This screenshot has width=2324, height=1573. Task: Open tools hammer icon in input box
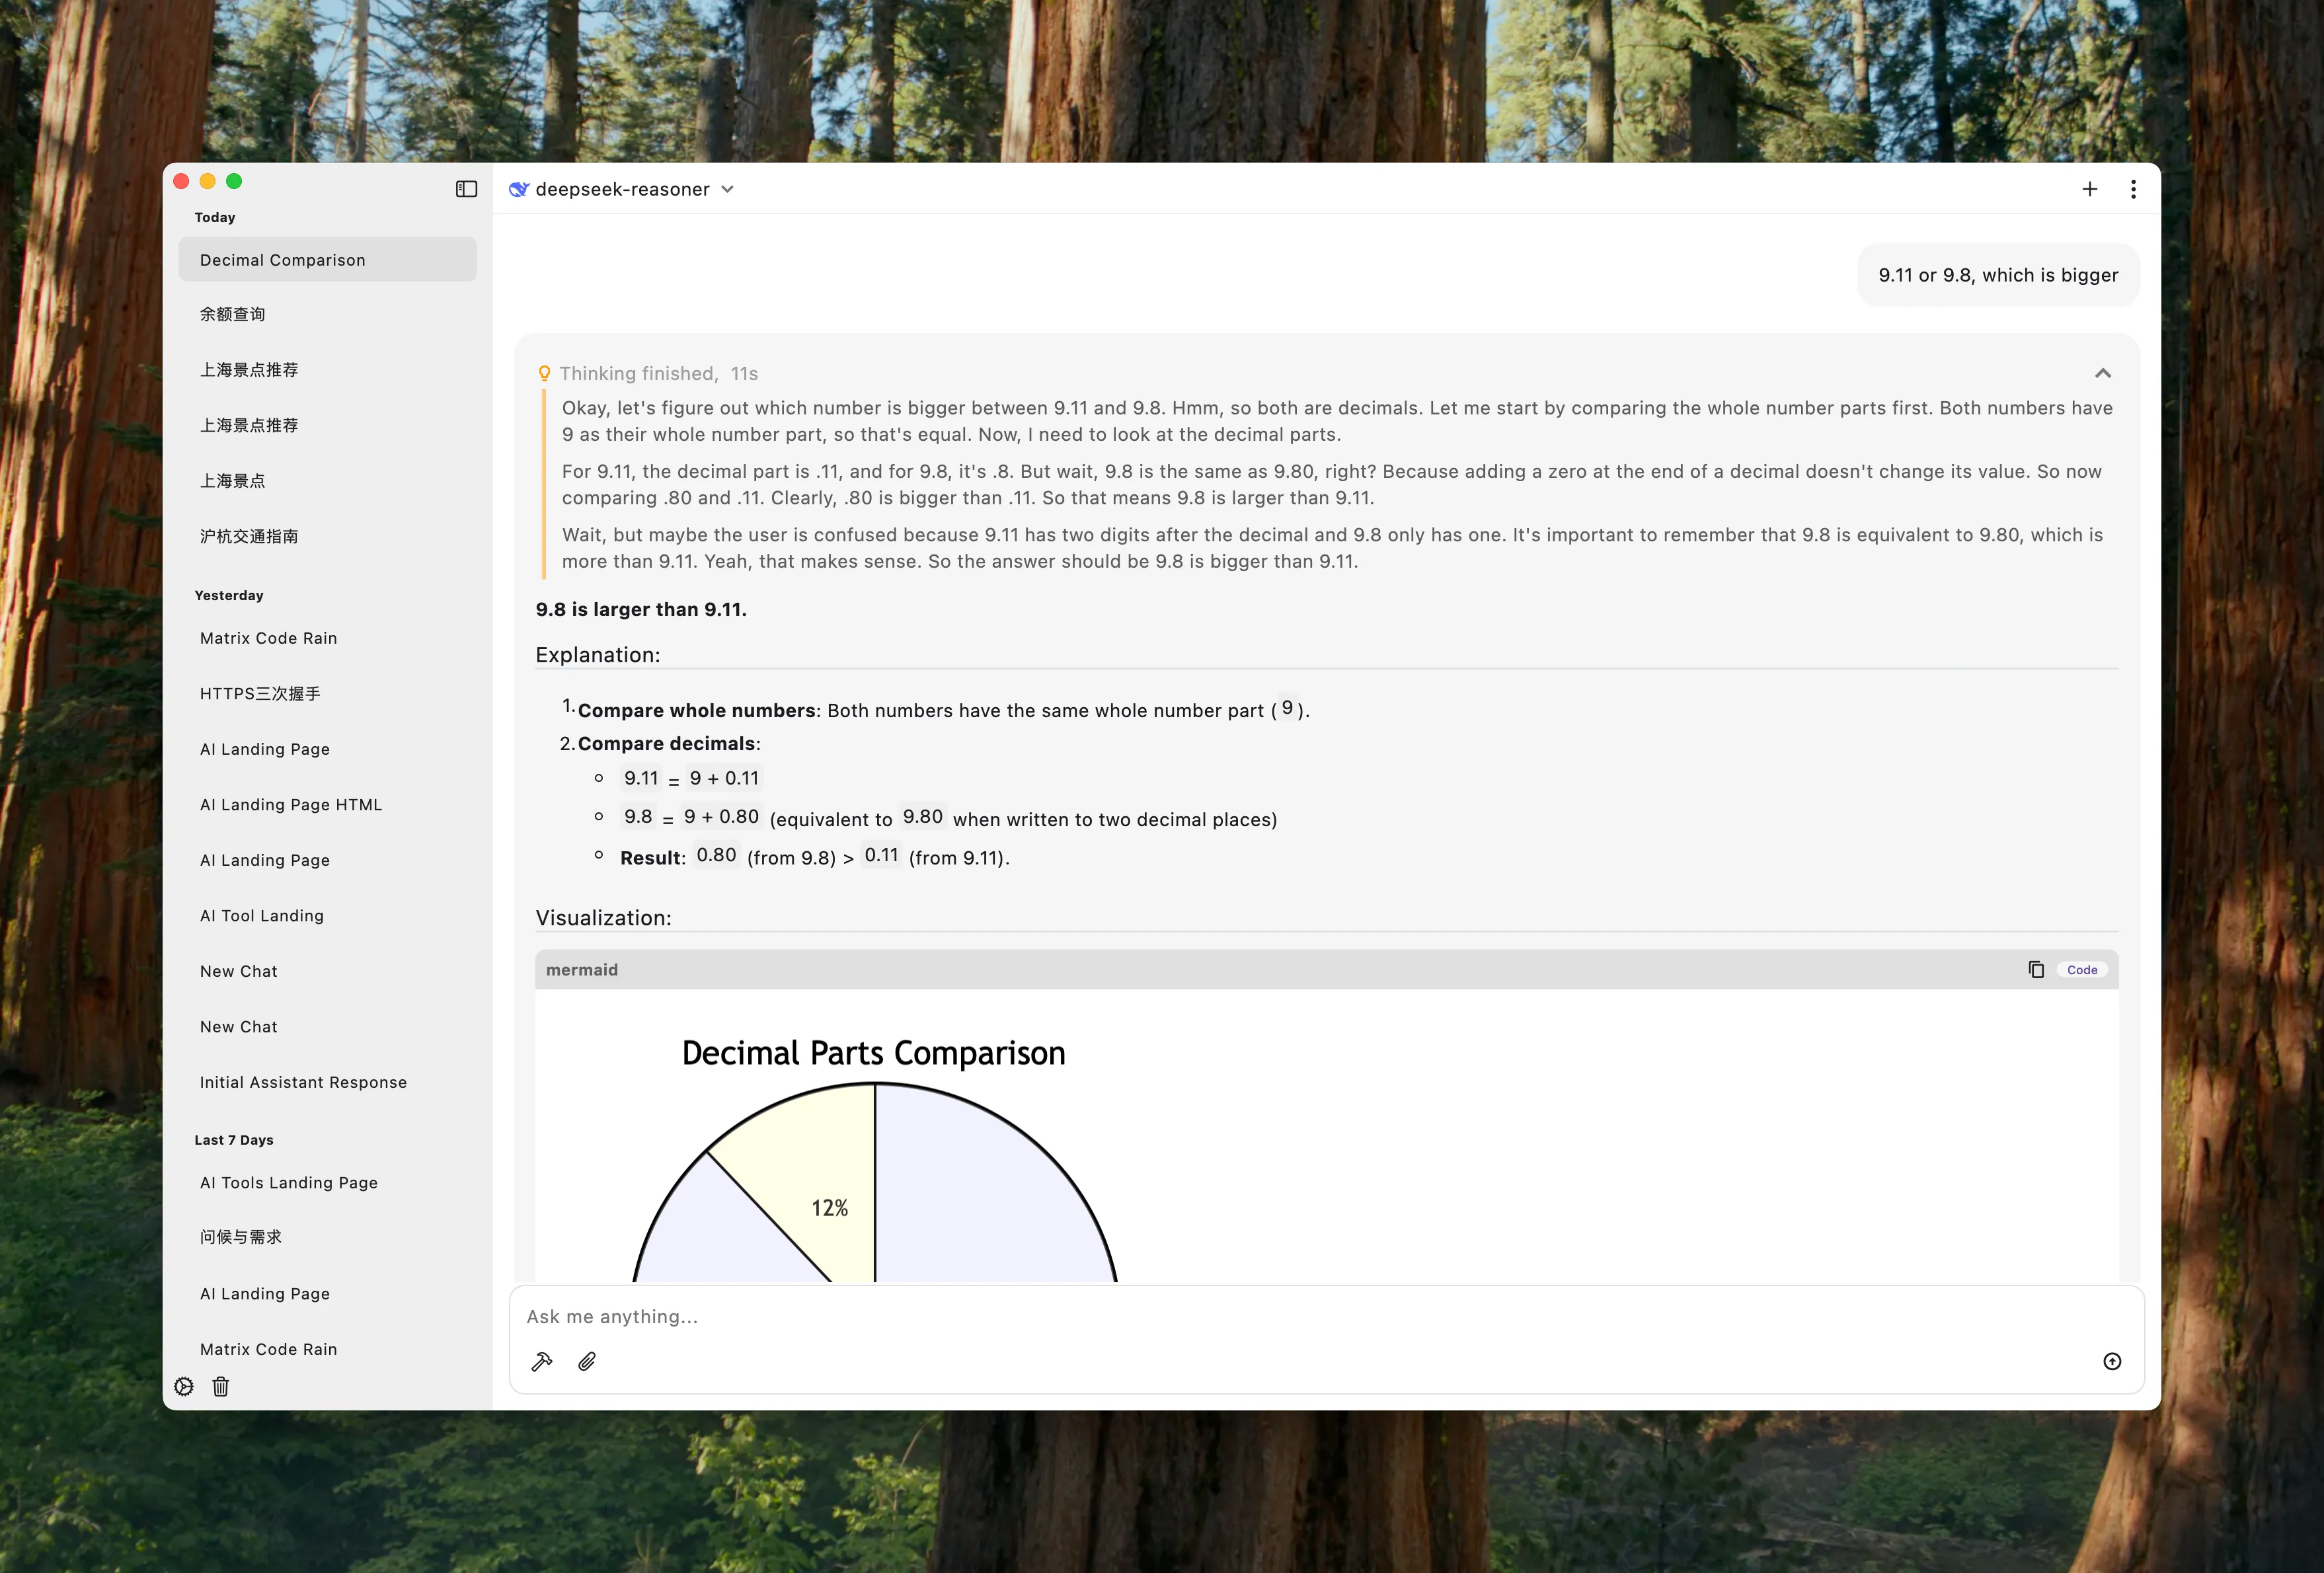click(x=542, y=1361)
